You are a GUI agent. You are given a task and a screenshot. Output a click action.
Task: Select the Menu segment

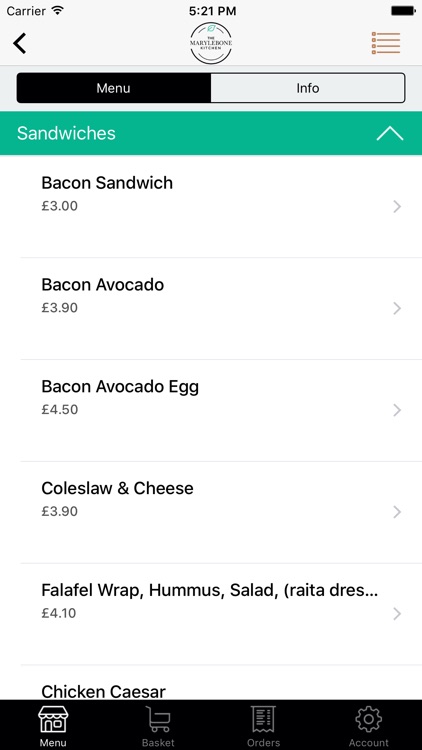tap(113, 88)
